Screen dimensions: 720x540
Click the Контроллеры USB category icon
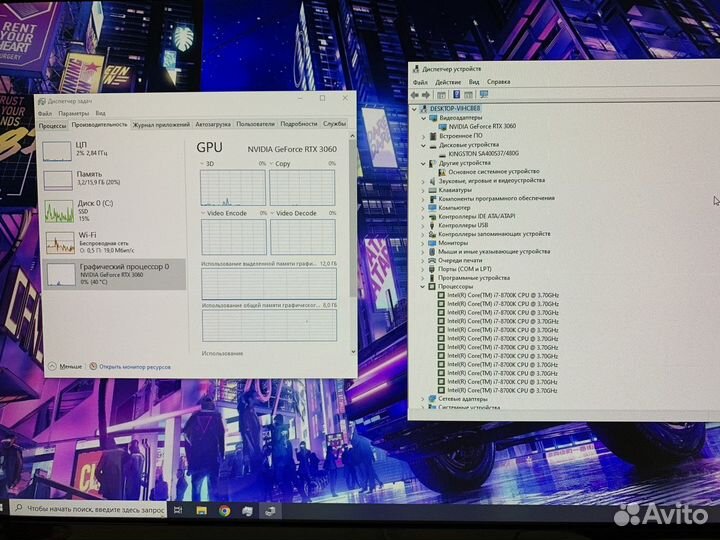pyautogui.click(x=432, y=225)
